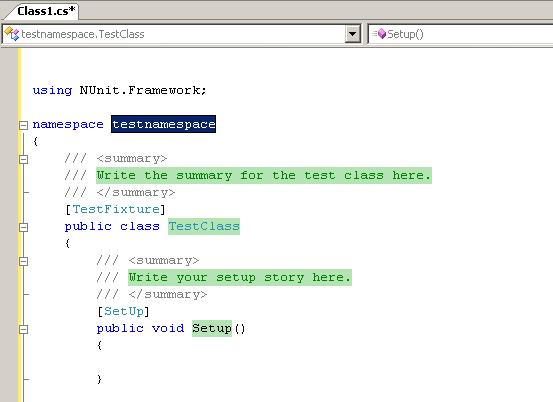
Task: Click the TestFixture attribute text
Action: coord(116,209)
